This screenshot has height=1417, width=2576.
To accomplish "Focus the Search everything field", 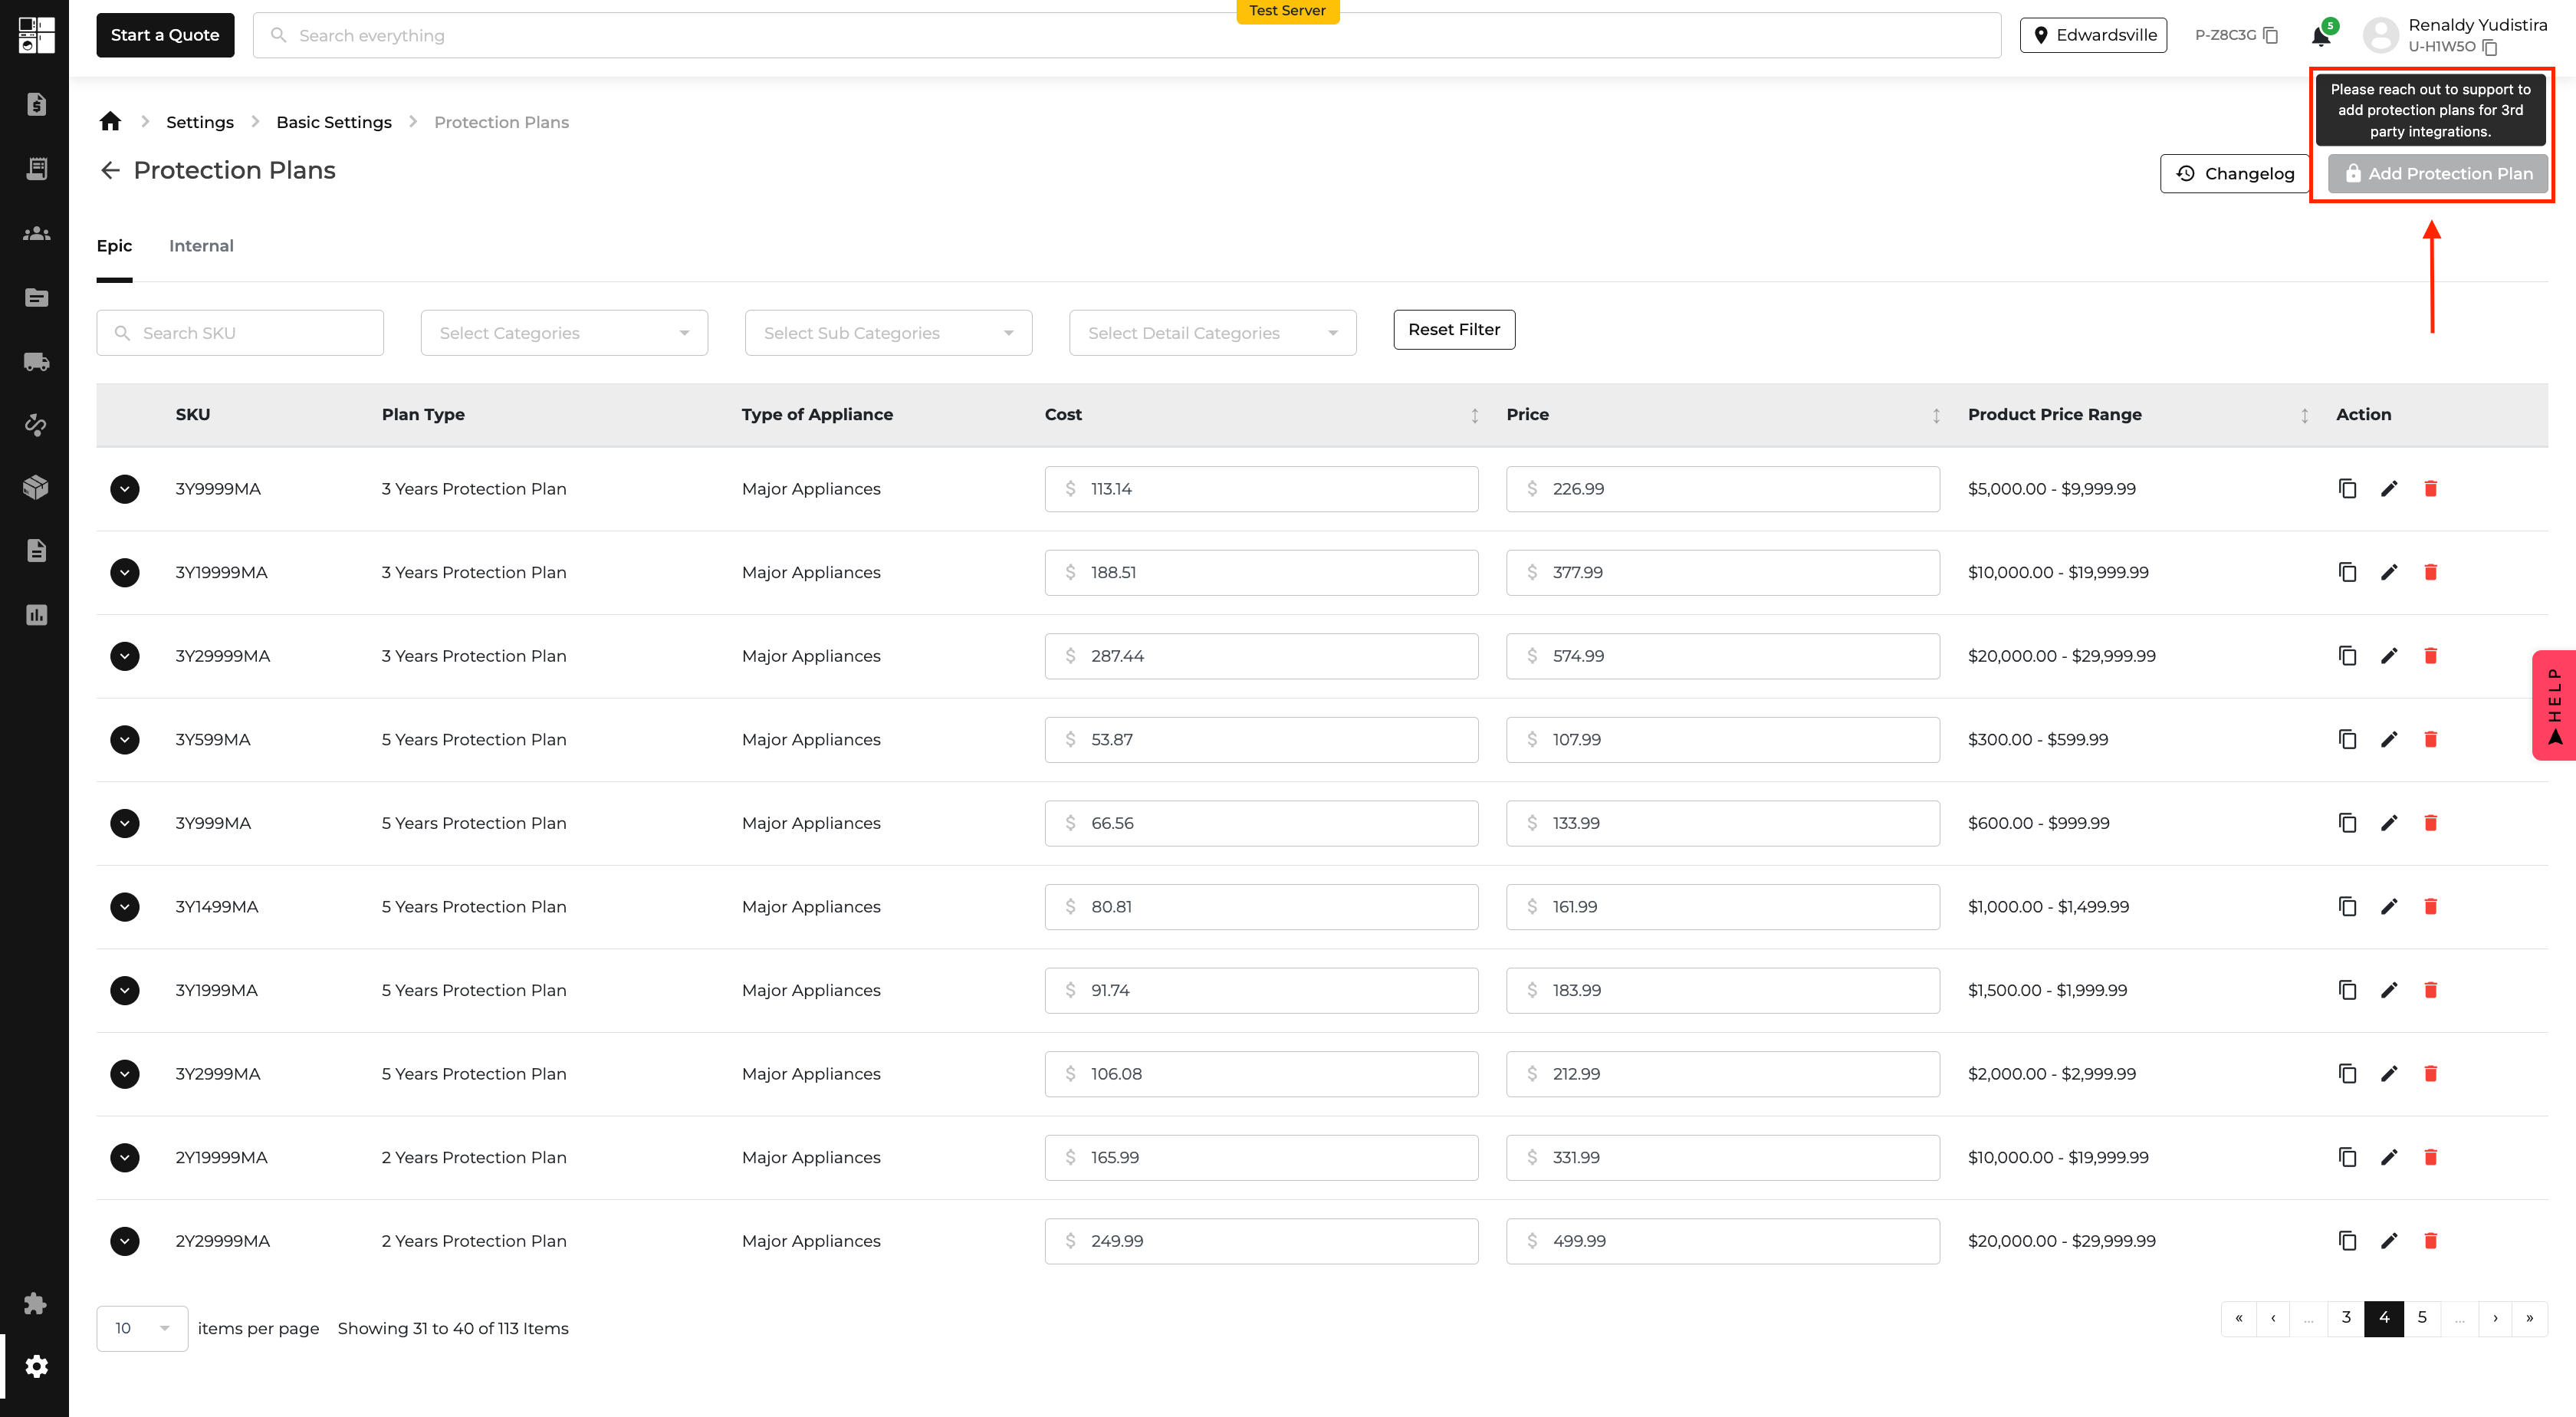I will (1127, 35).
